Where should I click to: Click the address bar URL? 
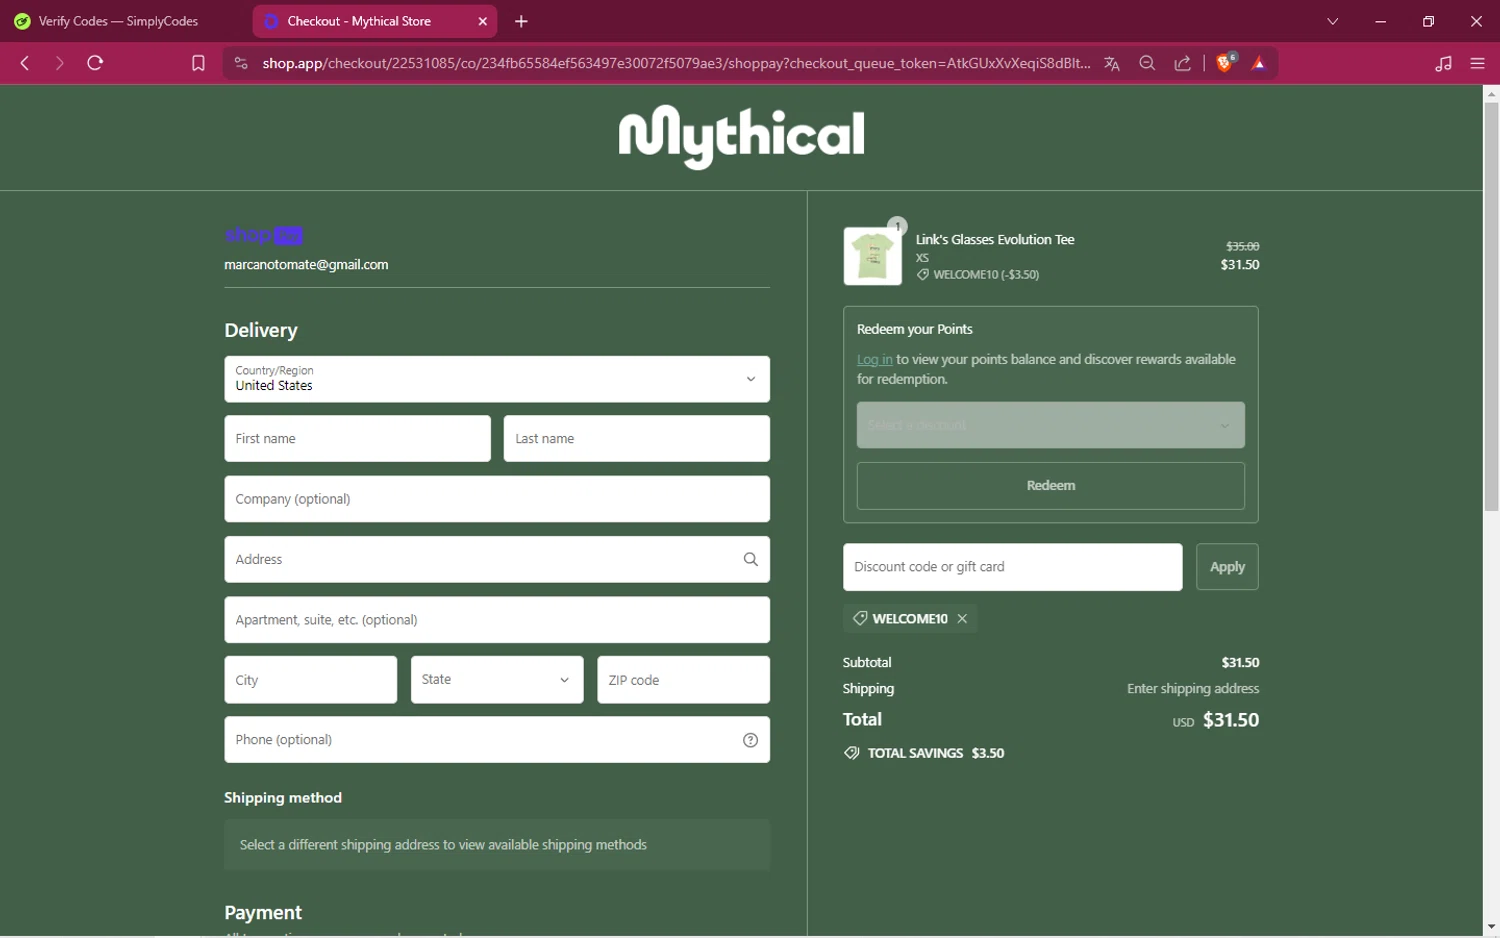(676, 63)
